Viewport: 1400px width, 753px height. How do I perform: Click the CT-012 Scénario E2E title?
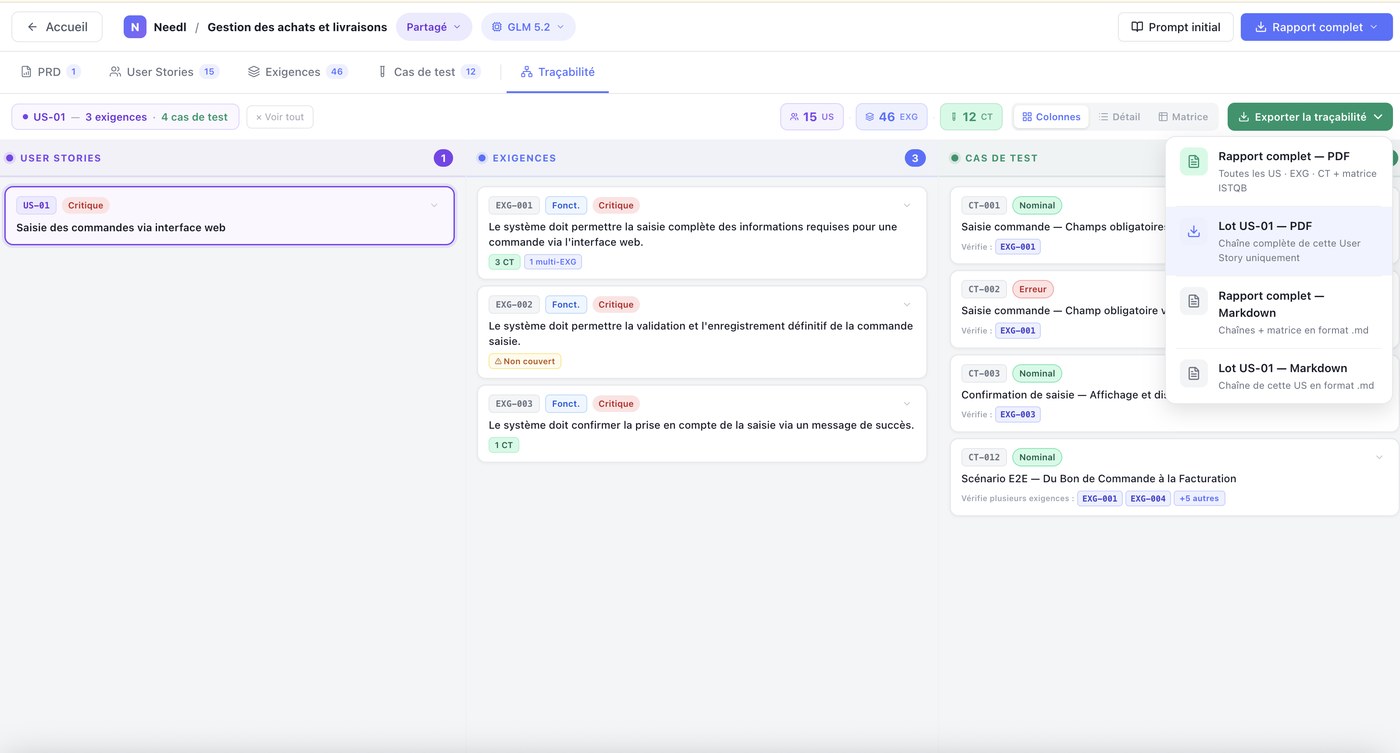(x=1099, y=478)
